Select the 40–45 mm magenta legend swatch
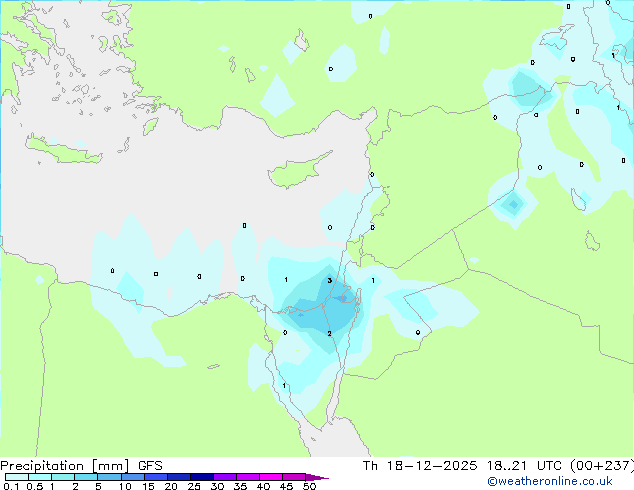 point(271,477)
